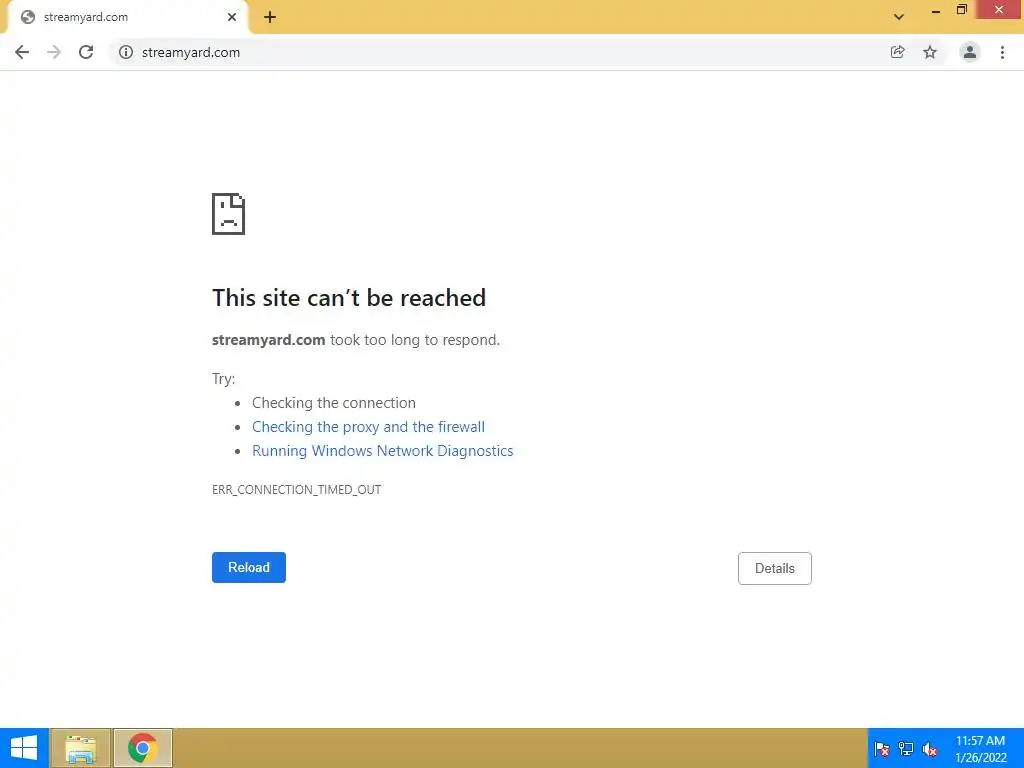Image resolution: width=1024 pixels, height=768 pixels.
Task: Open Action Center flag in system tray
Action: [882, 748]
